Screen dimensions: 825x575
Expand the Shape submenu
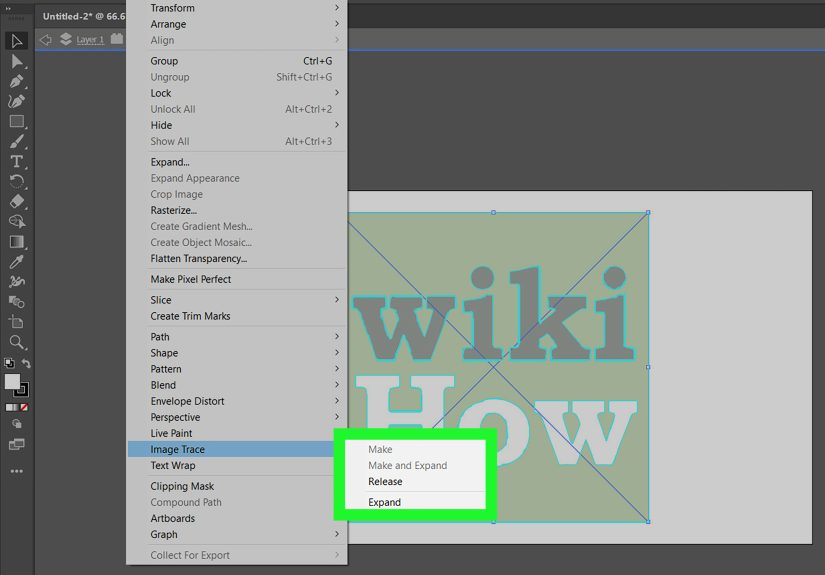pyautogui.click(x=237, y=353)
